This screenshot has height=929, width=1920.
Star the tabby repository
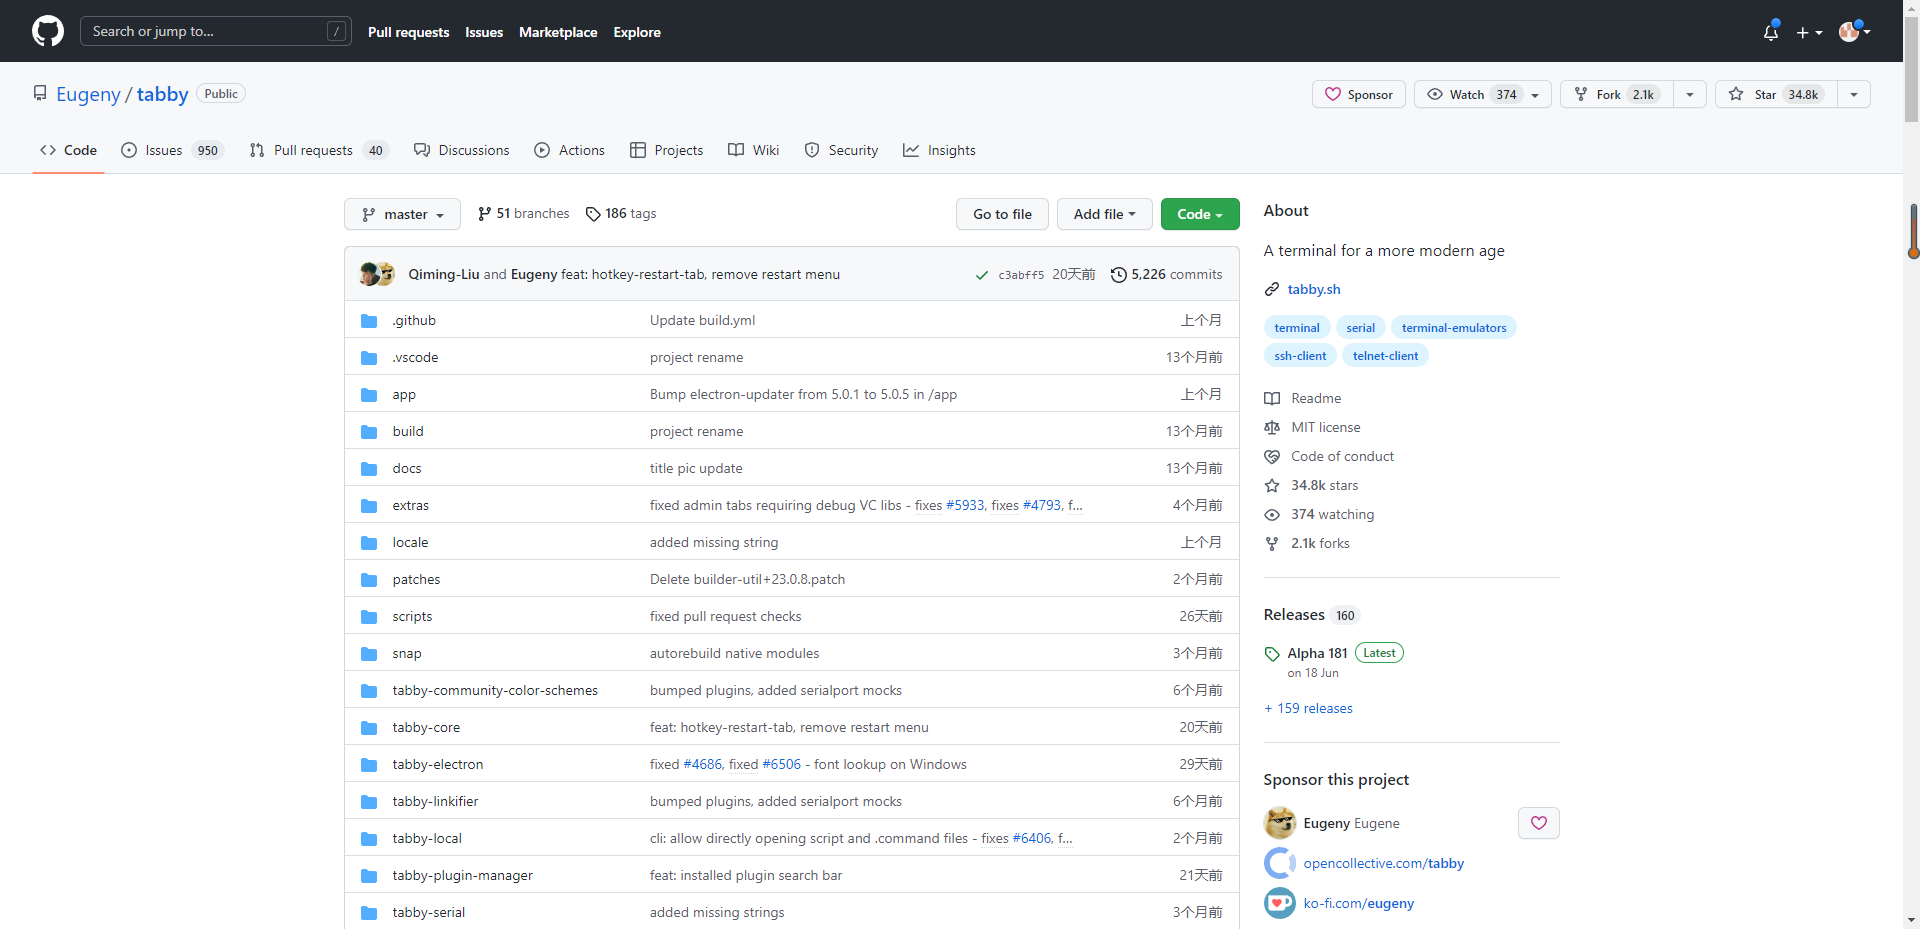[1777, 94]
